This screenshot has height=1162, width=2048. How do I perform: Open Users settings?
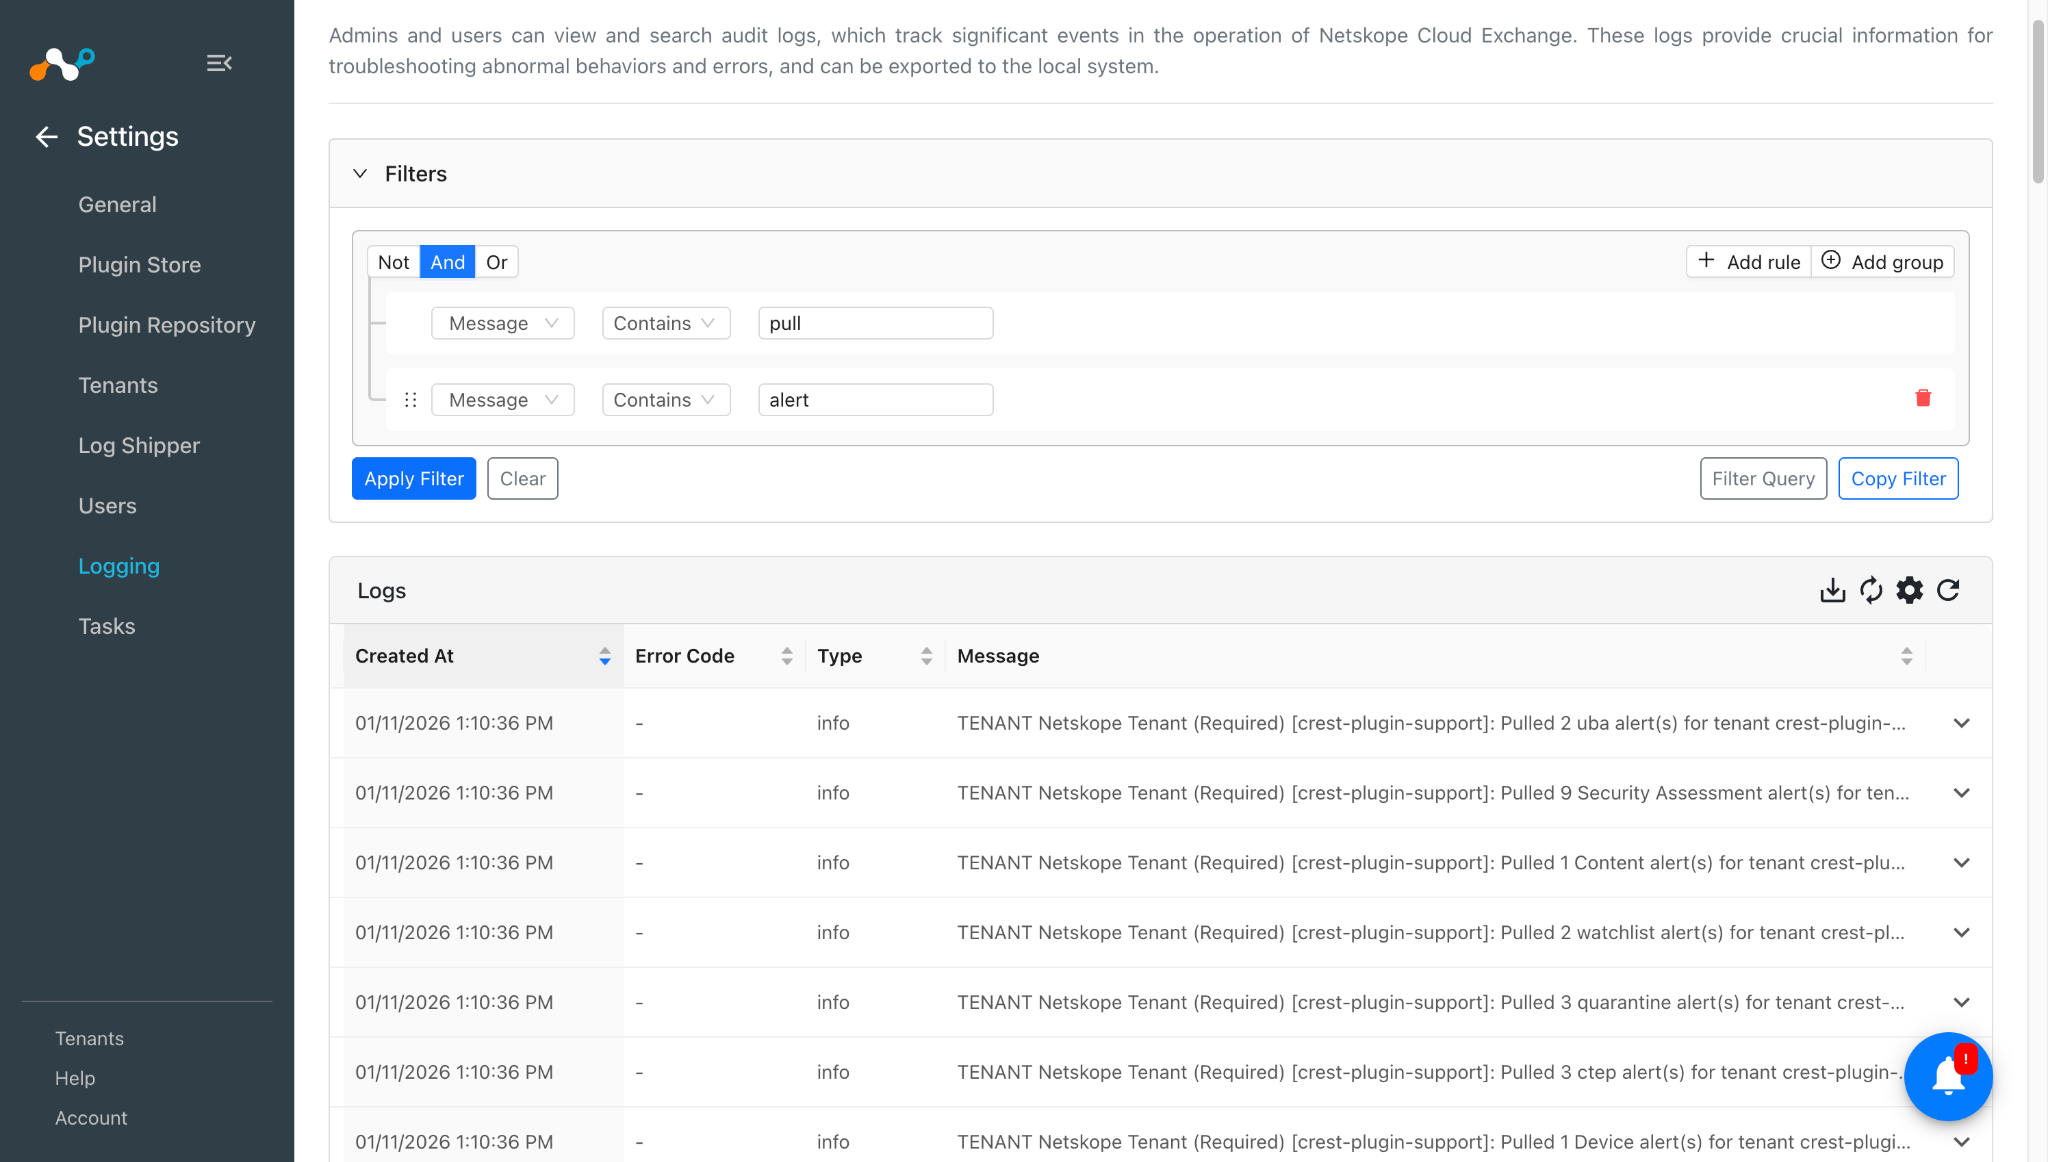pos(107,506)
